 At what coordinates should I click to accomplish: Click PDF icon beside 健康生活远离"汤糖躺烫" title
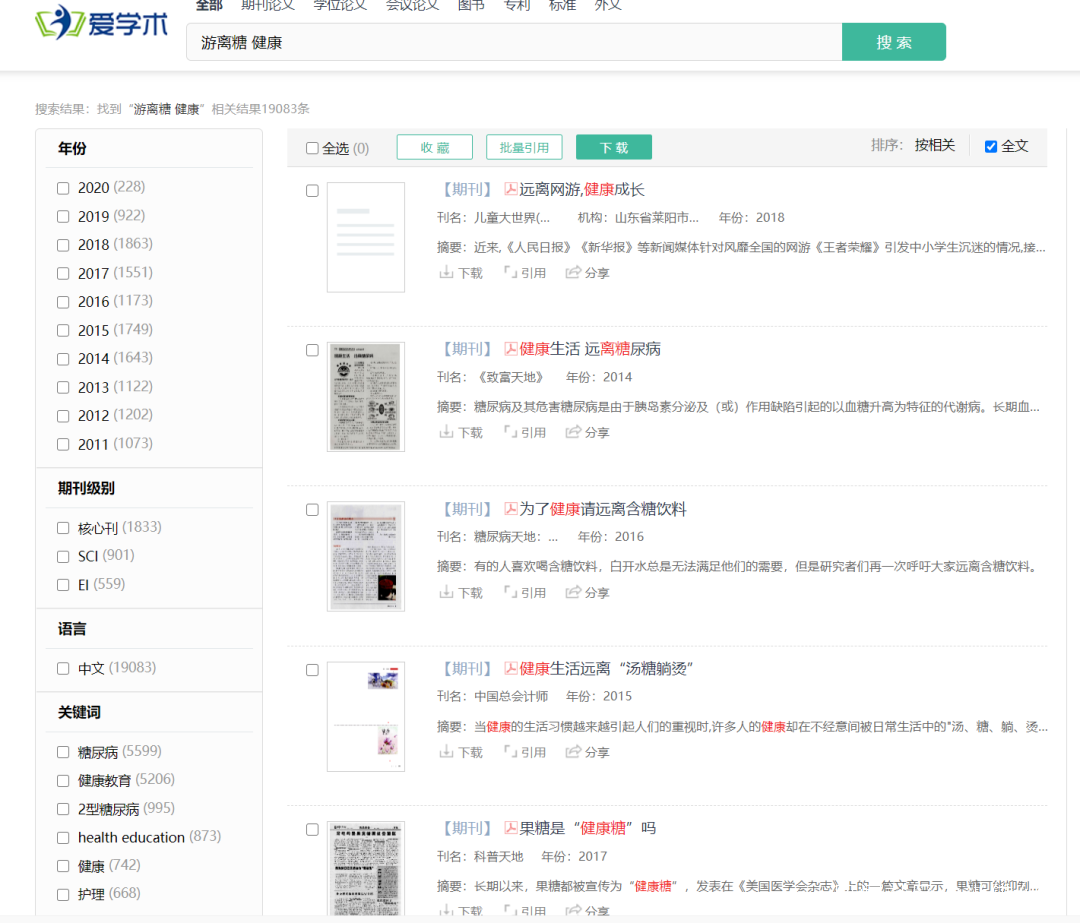point(510,668)
